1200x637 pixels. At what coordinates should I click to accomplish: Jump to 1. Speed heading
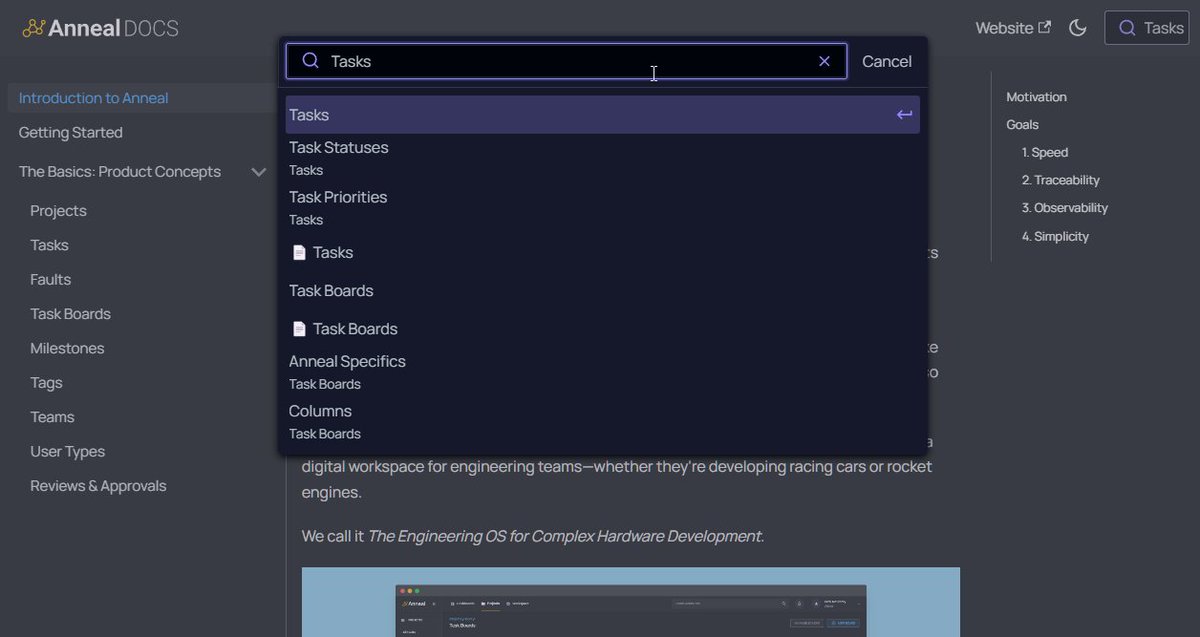click(x=1045, y=153)
